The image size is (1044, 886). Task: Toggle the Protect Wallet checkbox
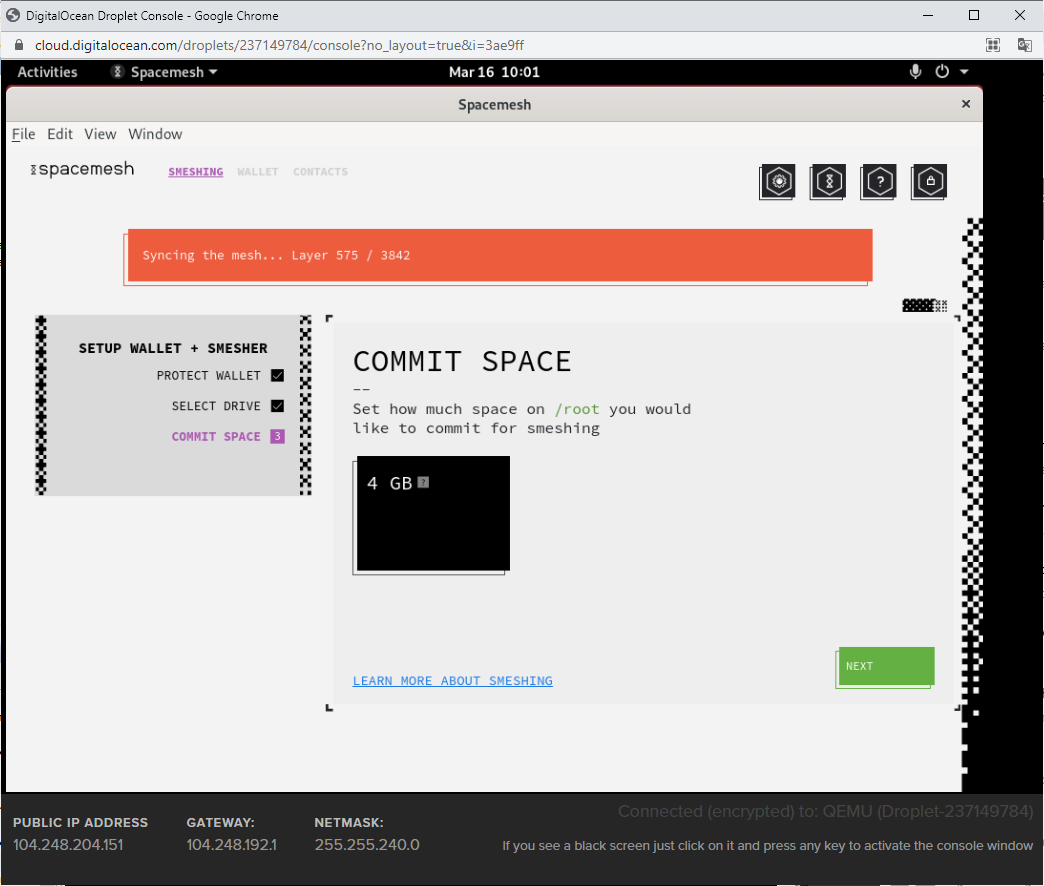(x=278, y=375)
